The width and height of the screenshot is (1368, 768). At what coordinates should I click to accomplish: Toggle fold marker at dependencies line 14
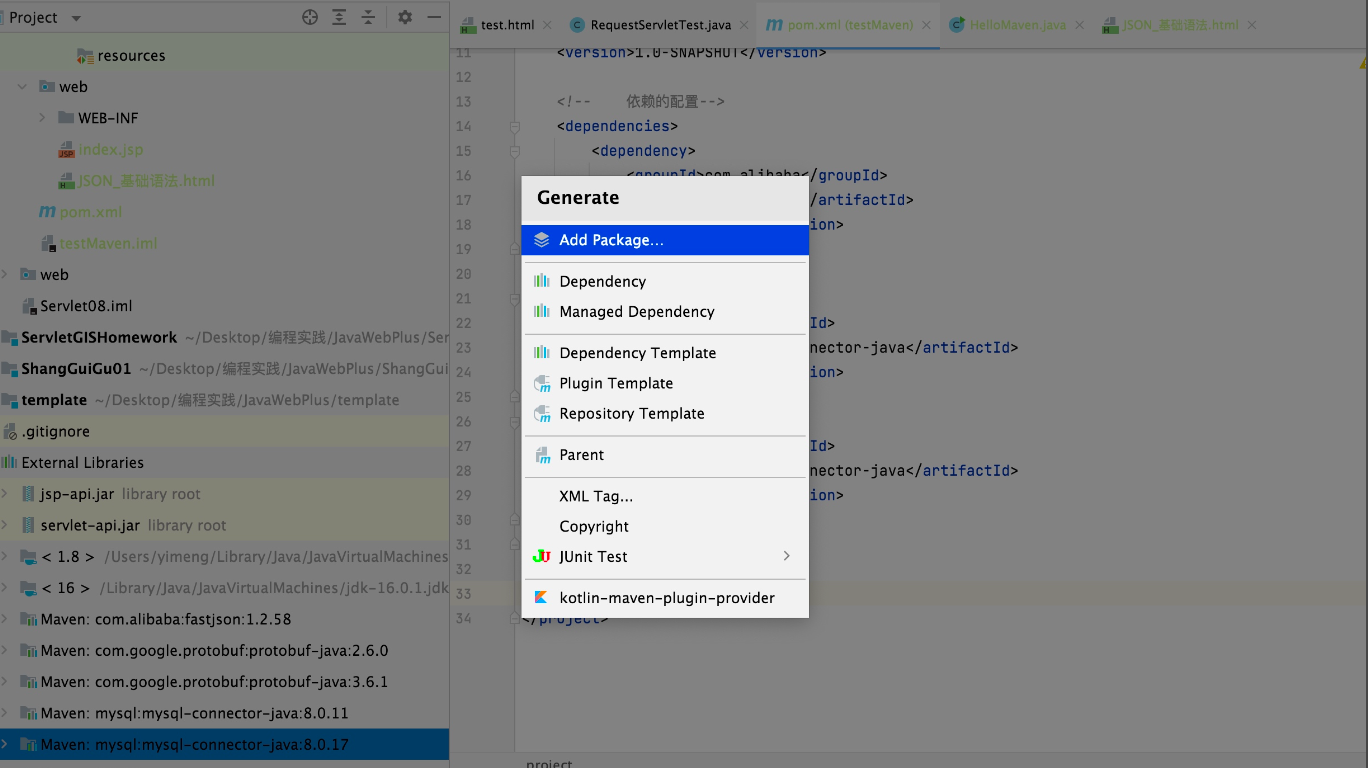[x=515, y=126]
